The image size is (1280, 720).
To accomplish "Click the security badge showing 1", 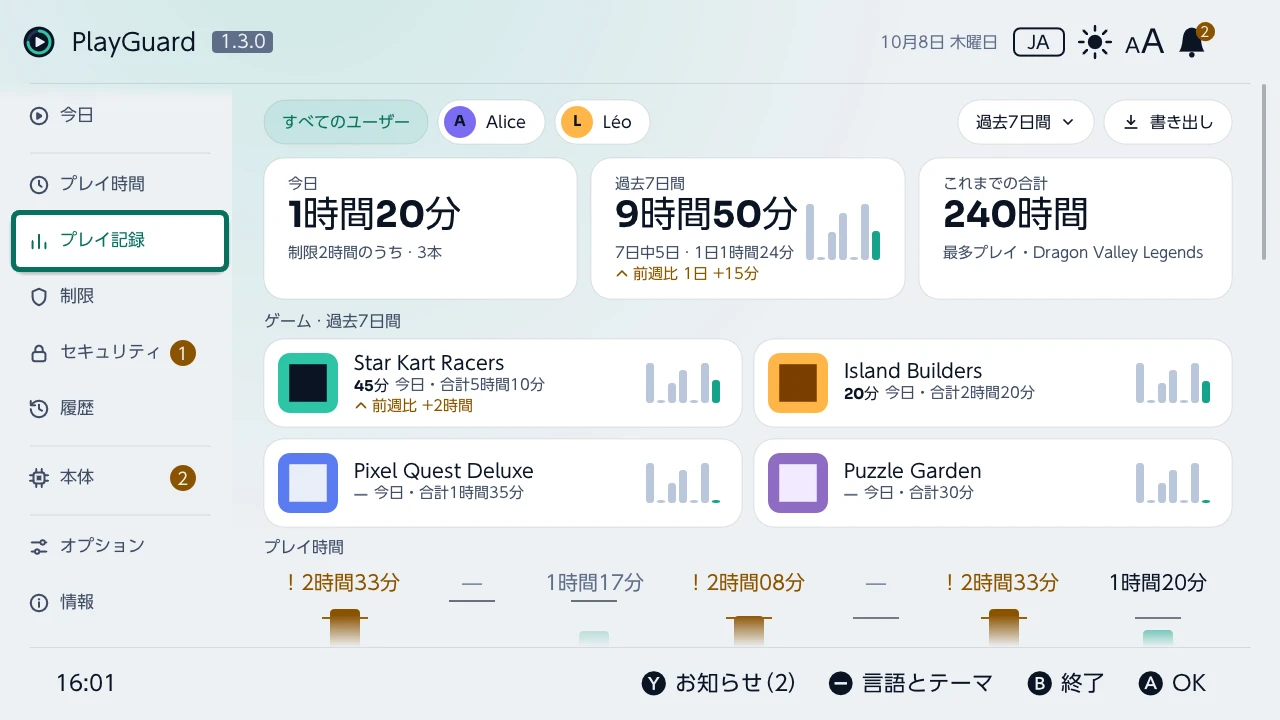I will tap(182, 352).
